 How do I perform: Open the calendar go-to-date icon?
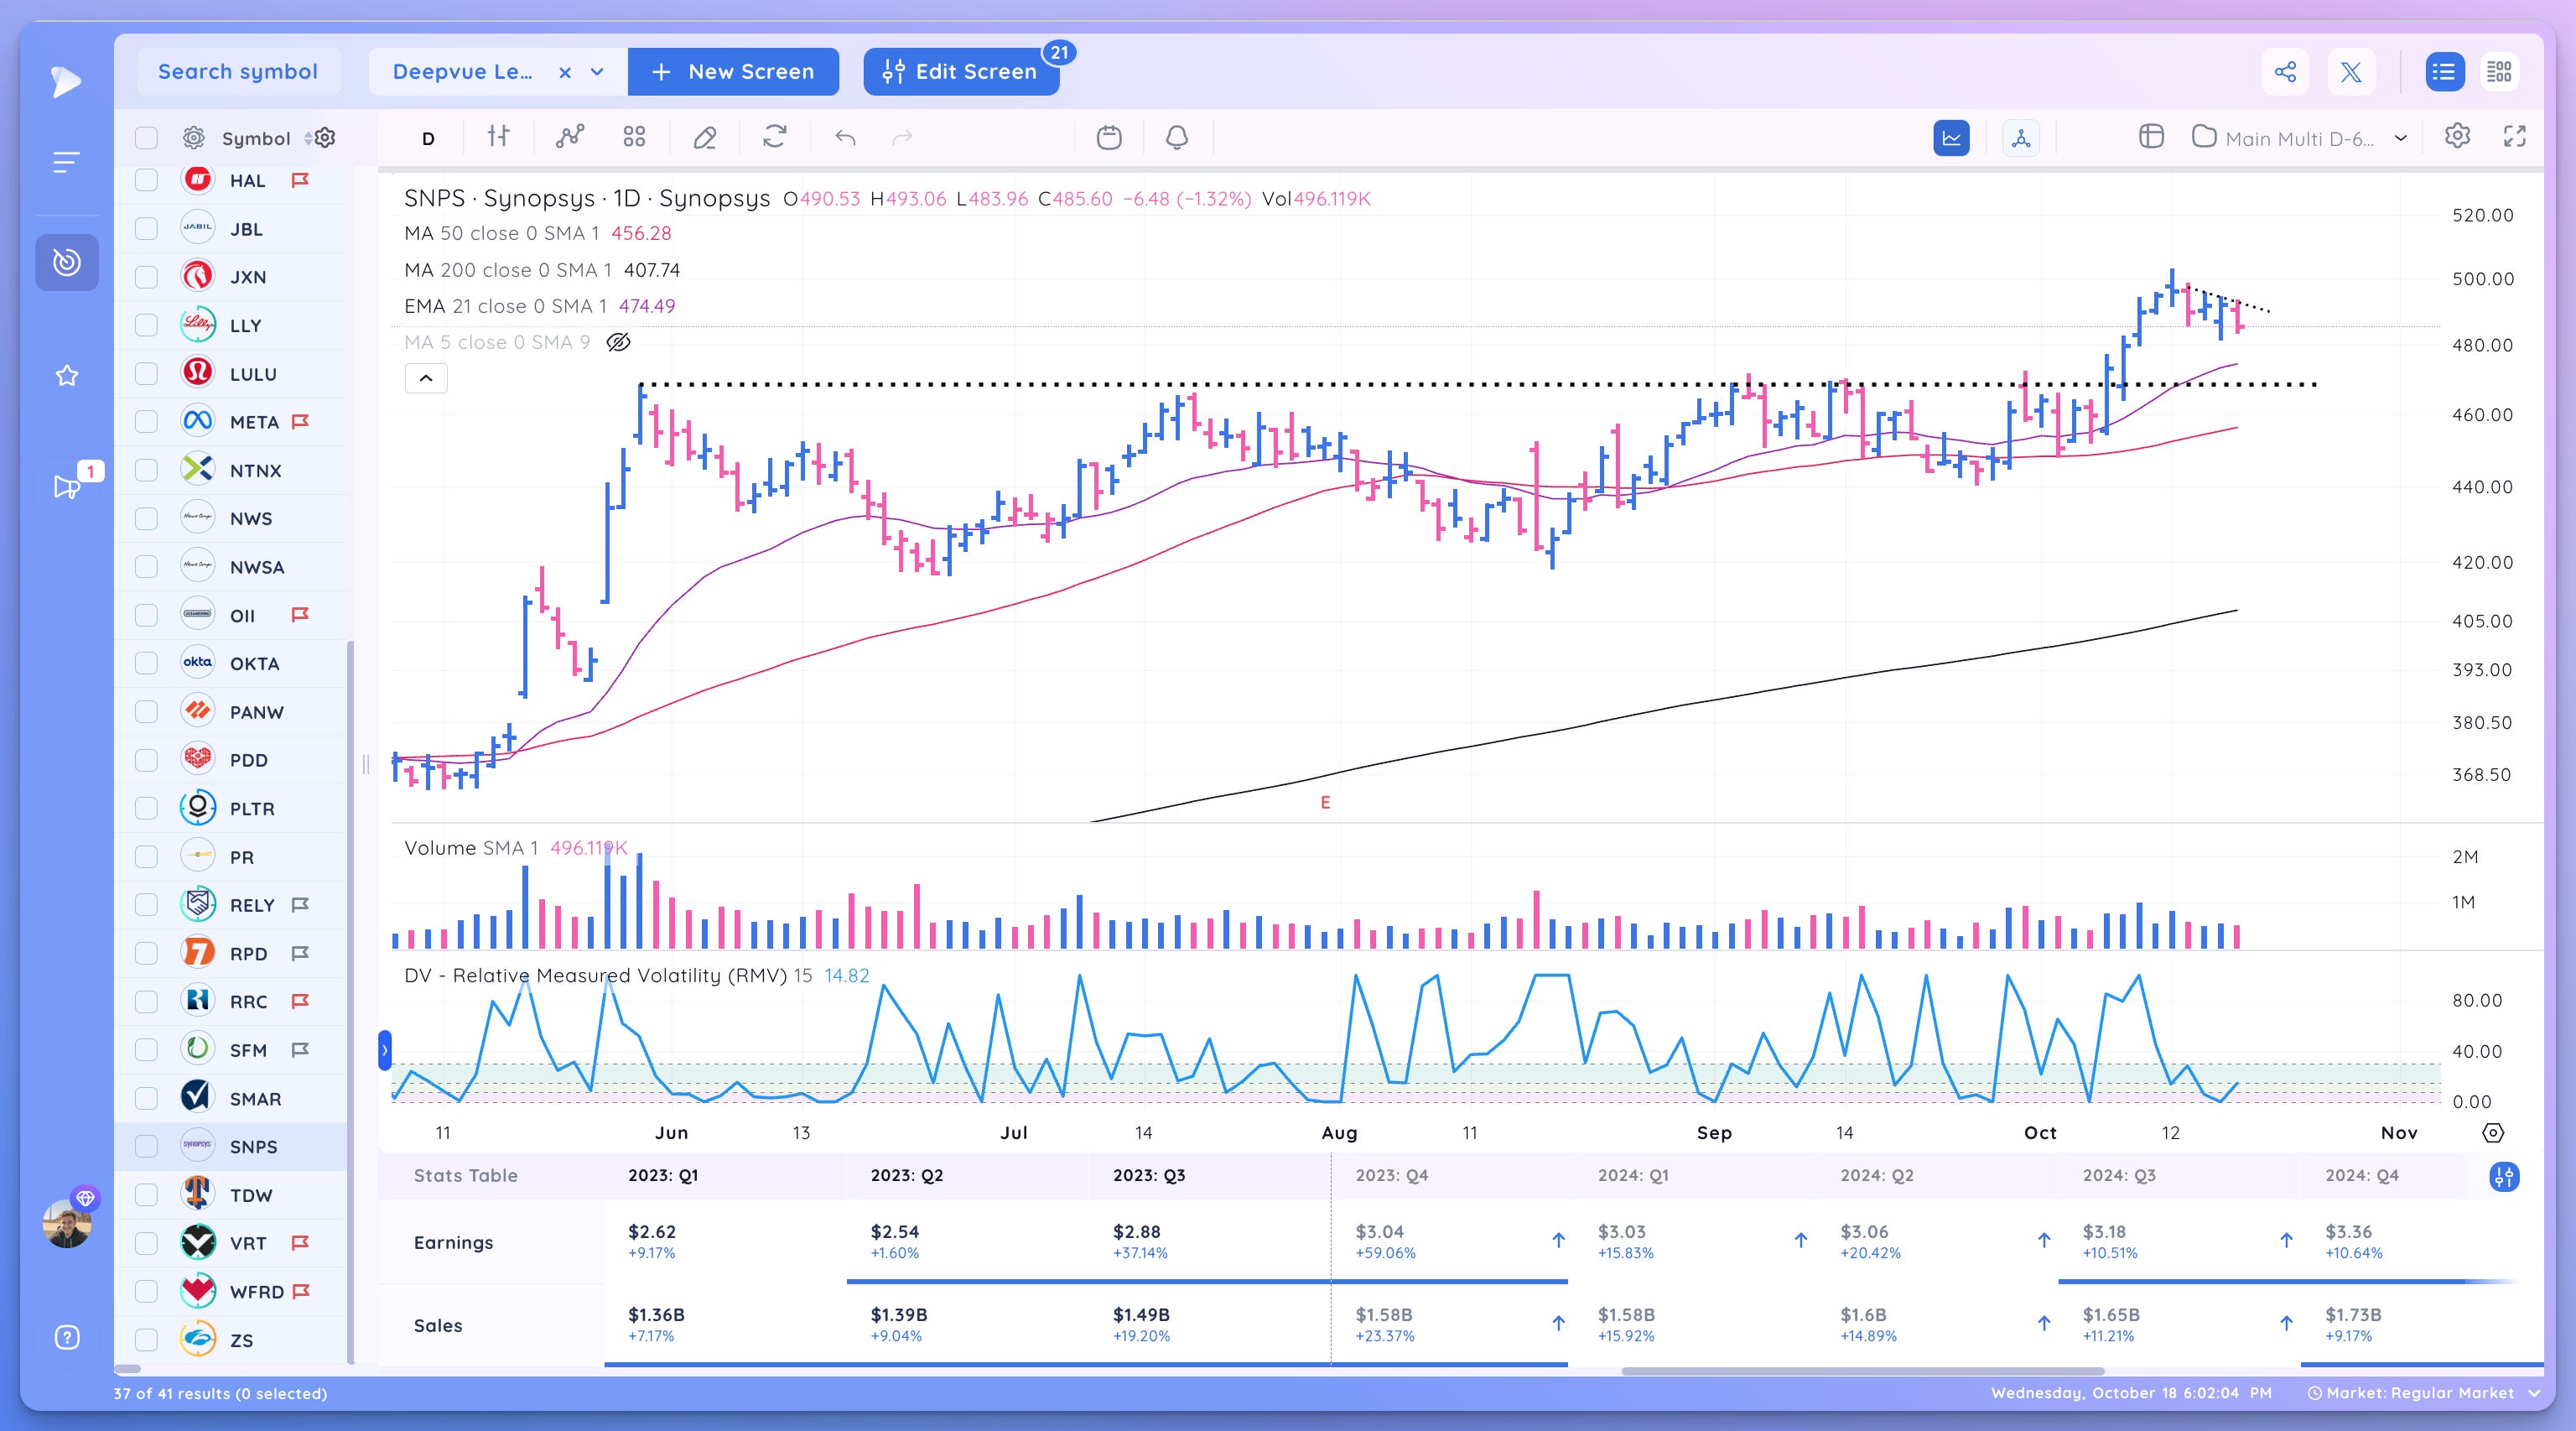click(1109, 137)
